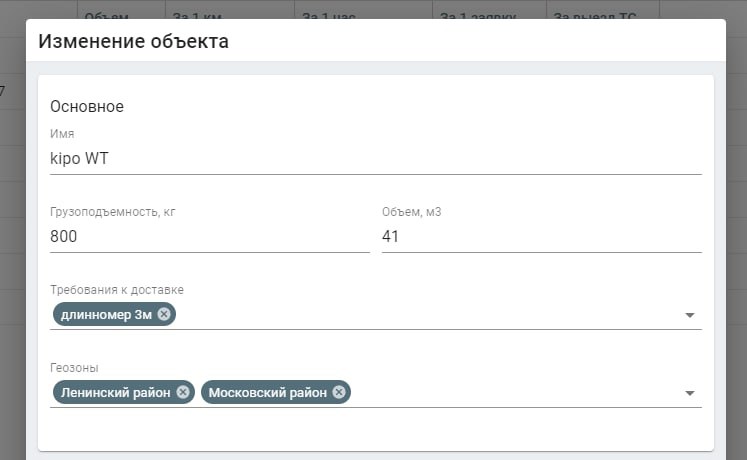Viewport: 747px width, 460px height.
Task: Delete the Московский район geozone chip
Action: coord(339,392)
